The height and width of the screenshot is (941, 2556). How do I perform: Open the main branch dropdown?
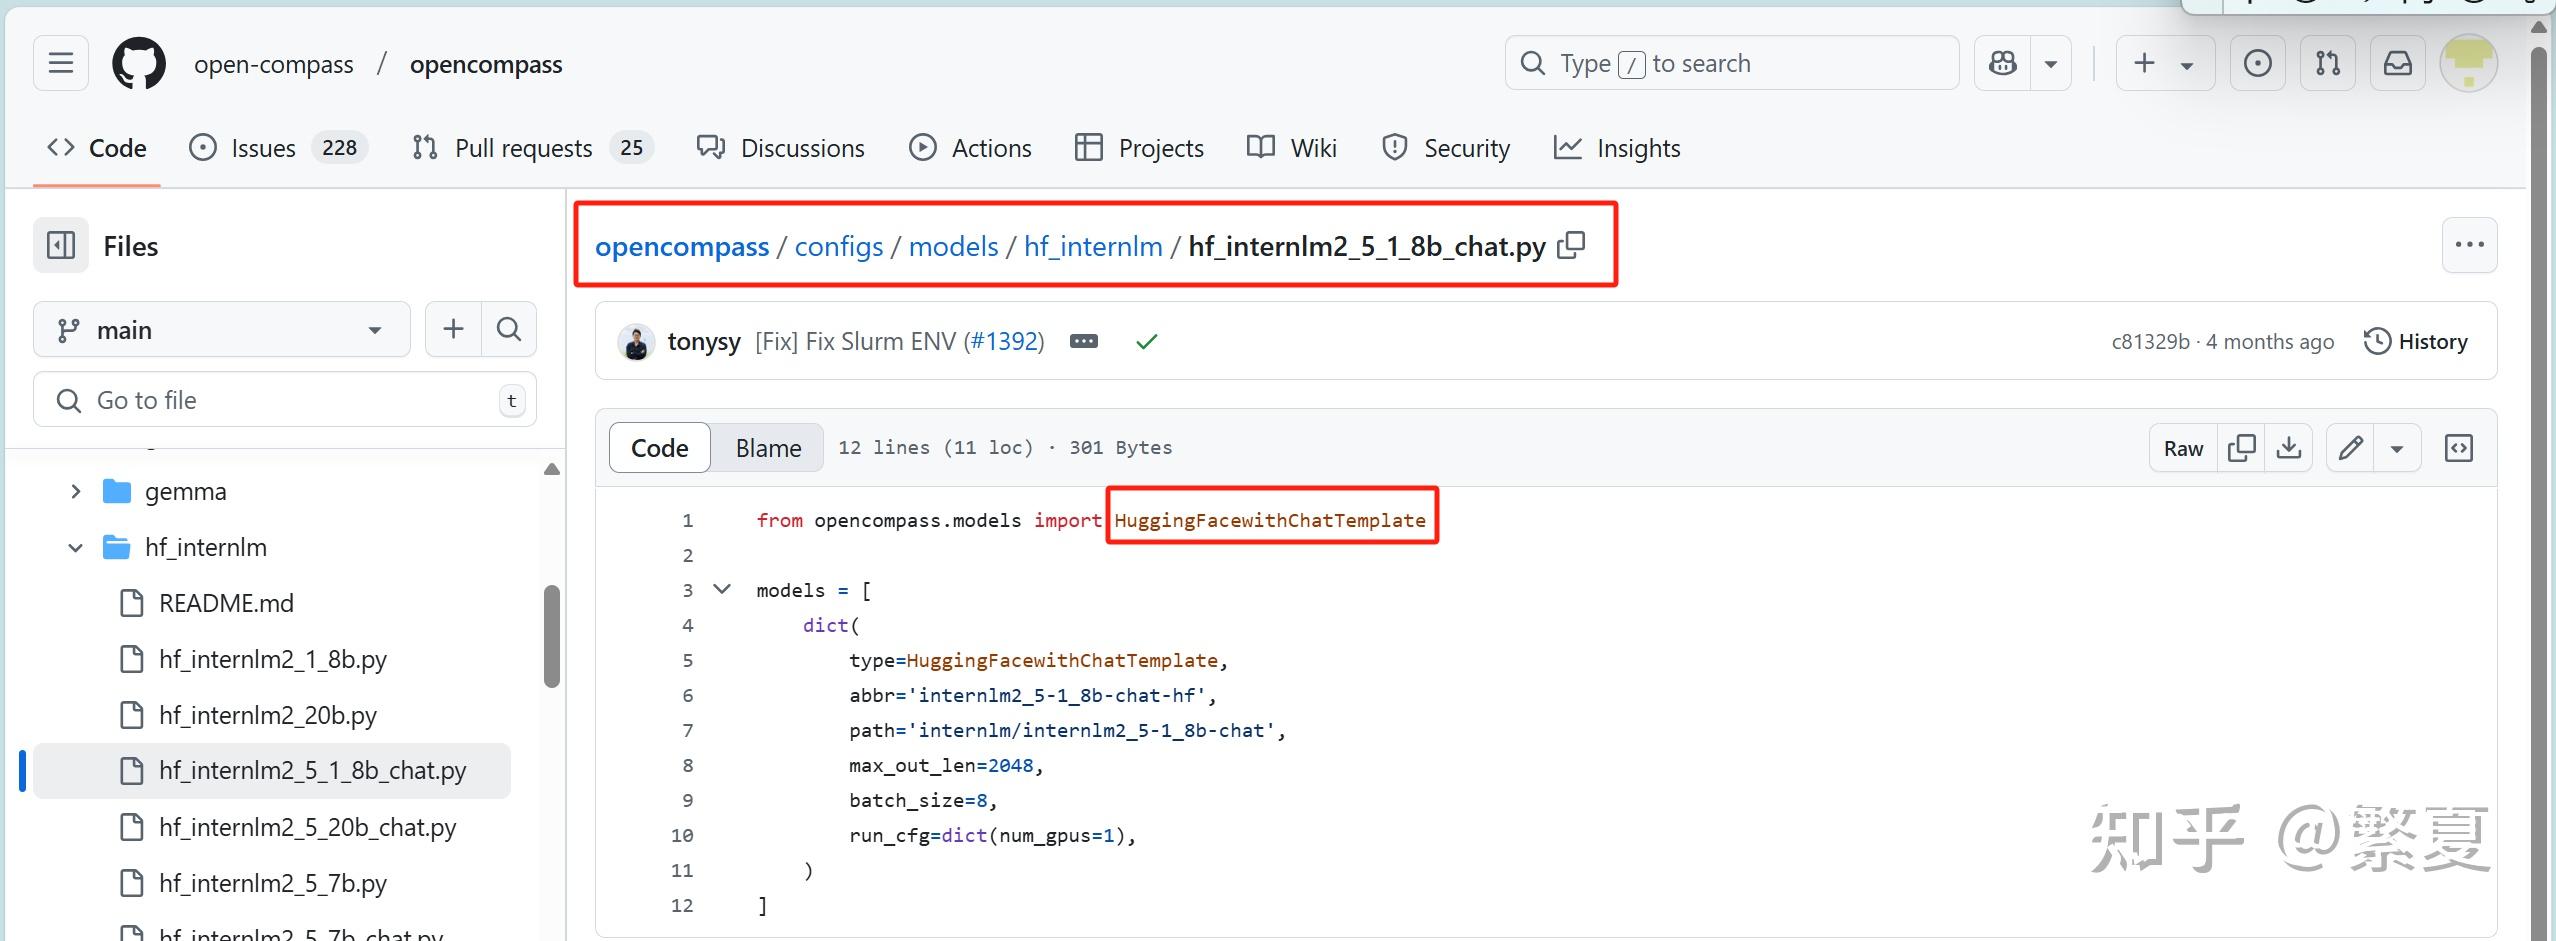coord(221,330)
